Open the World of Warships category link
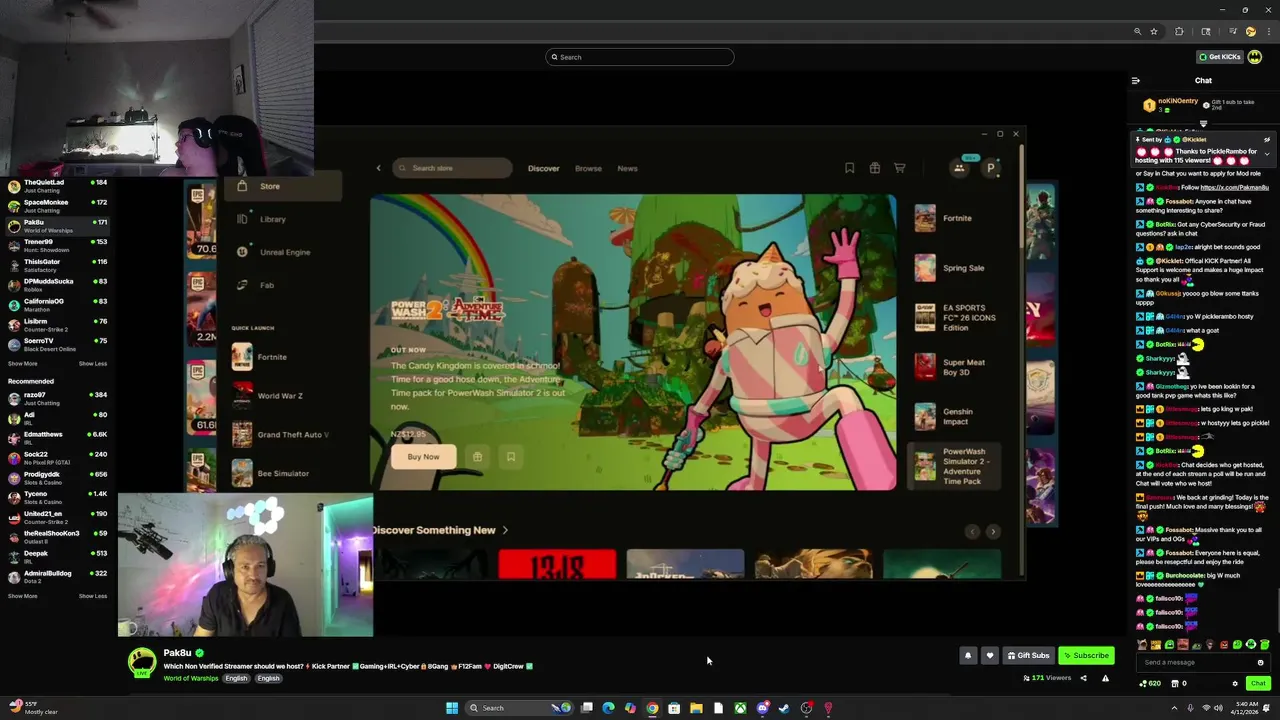This screenshot has height=720, width=1280. point(190,679)
